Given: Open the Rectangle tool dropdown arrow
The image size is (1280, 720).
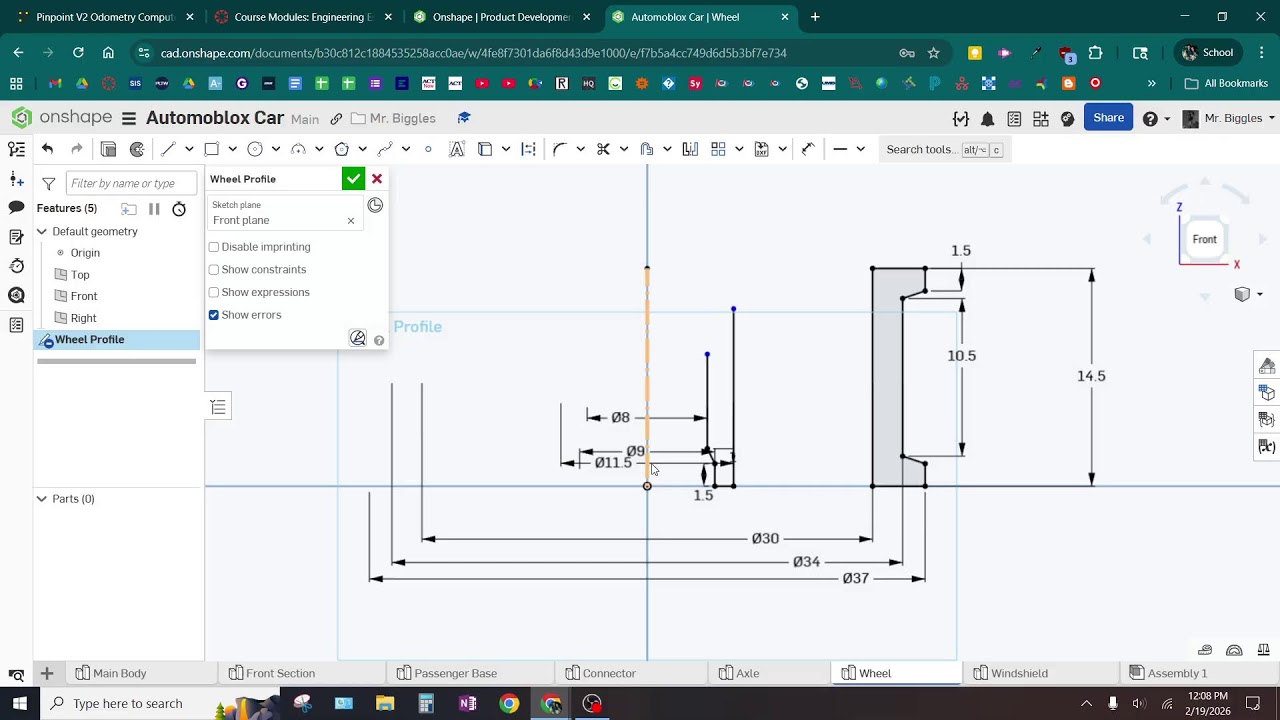Looking at the screenshot, I should (232, 149).
